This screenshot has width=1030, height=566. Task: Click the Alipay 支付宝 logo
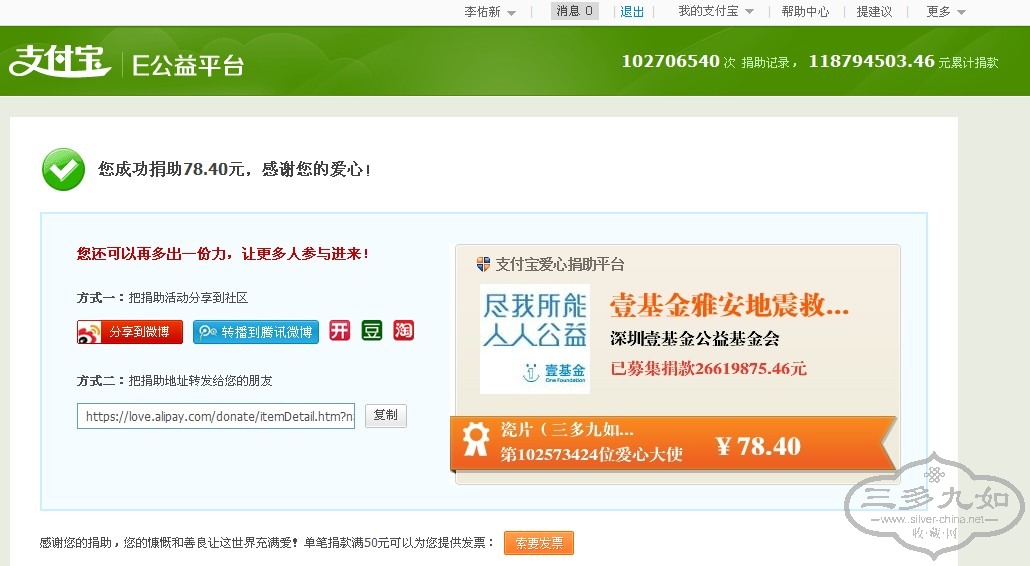point(59,61)
